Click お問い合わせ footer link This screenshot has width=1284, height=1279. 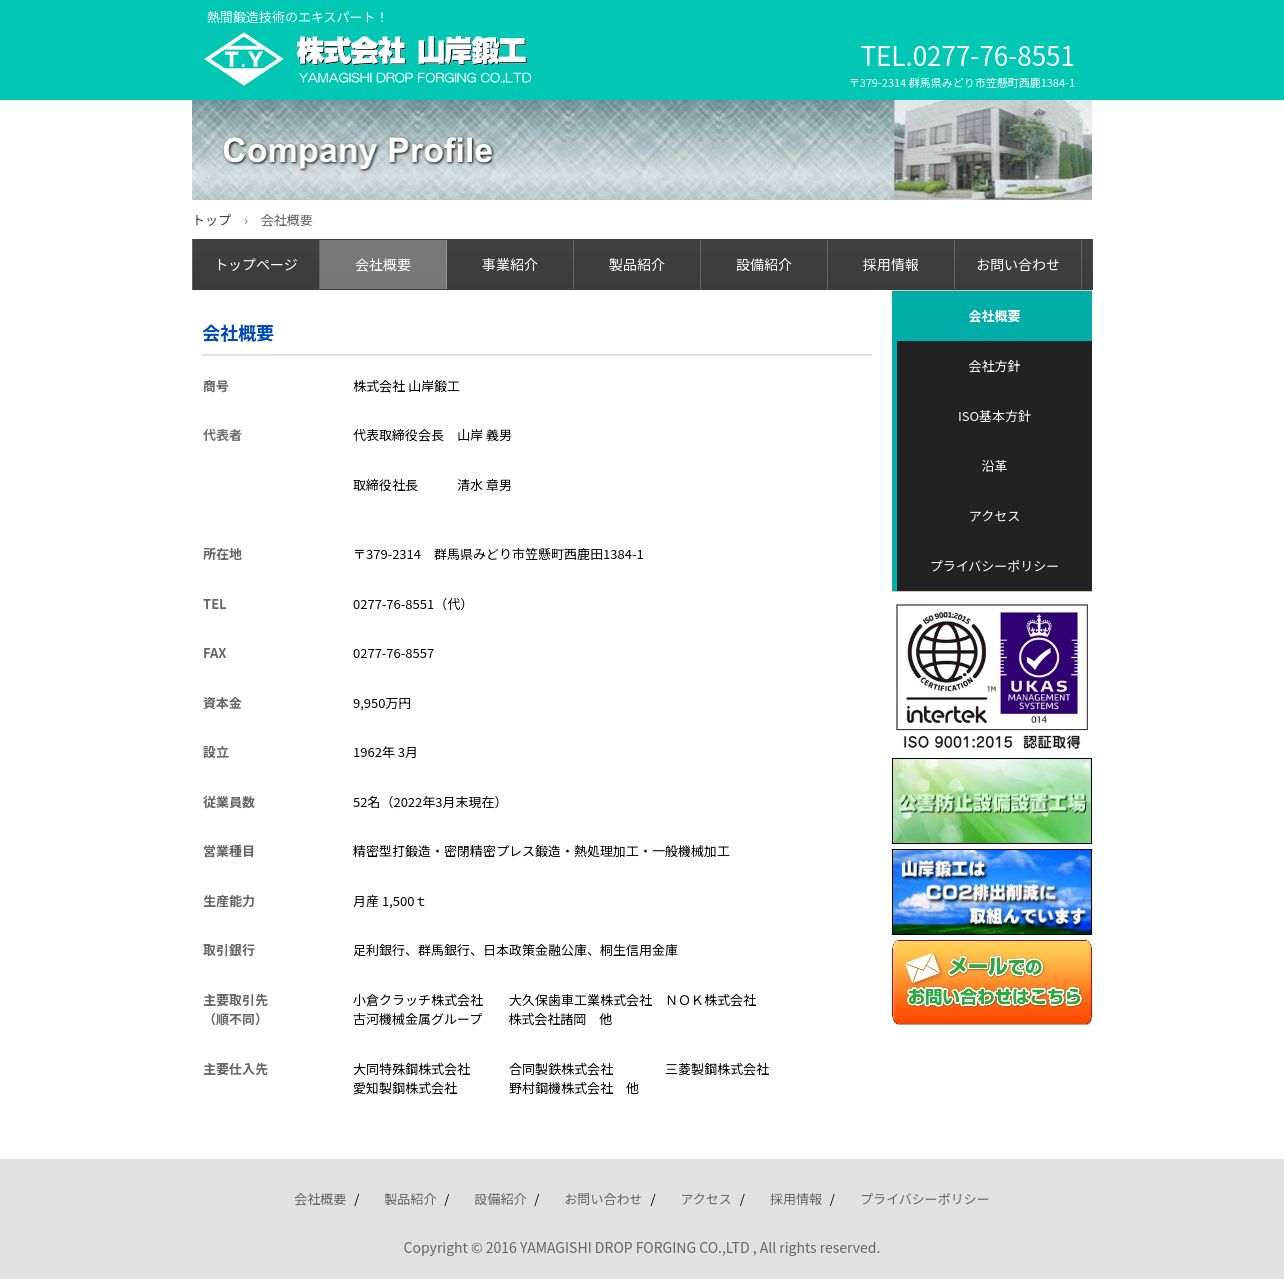point(603,1199)
